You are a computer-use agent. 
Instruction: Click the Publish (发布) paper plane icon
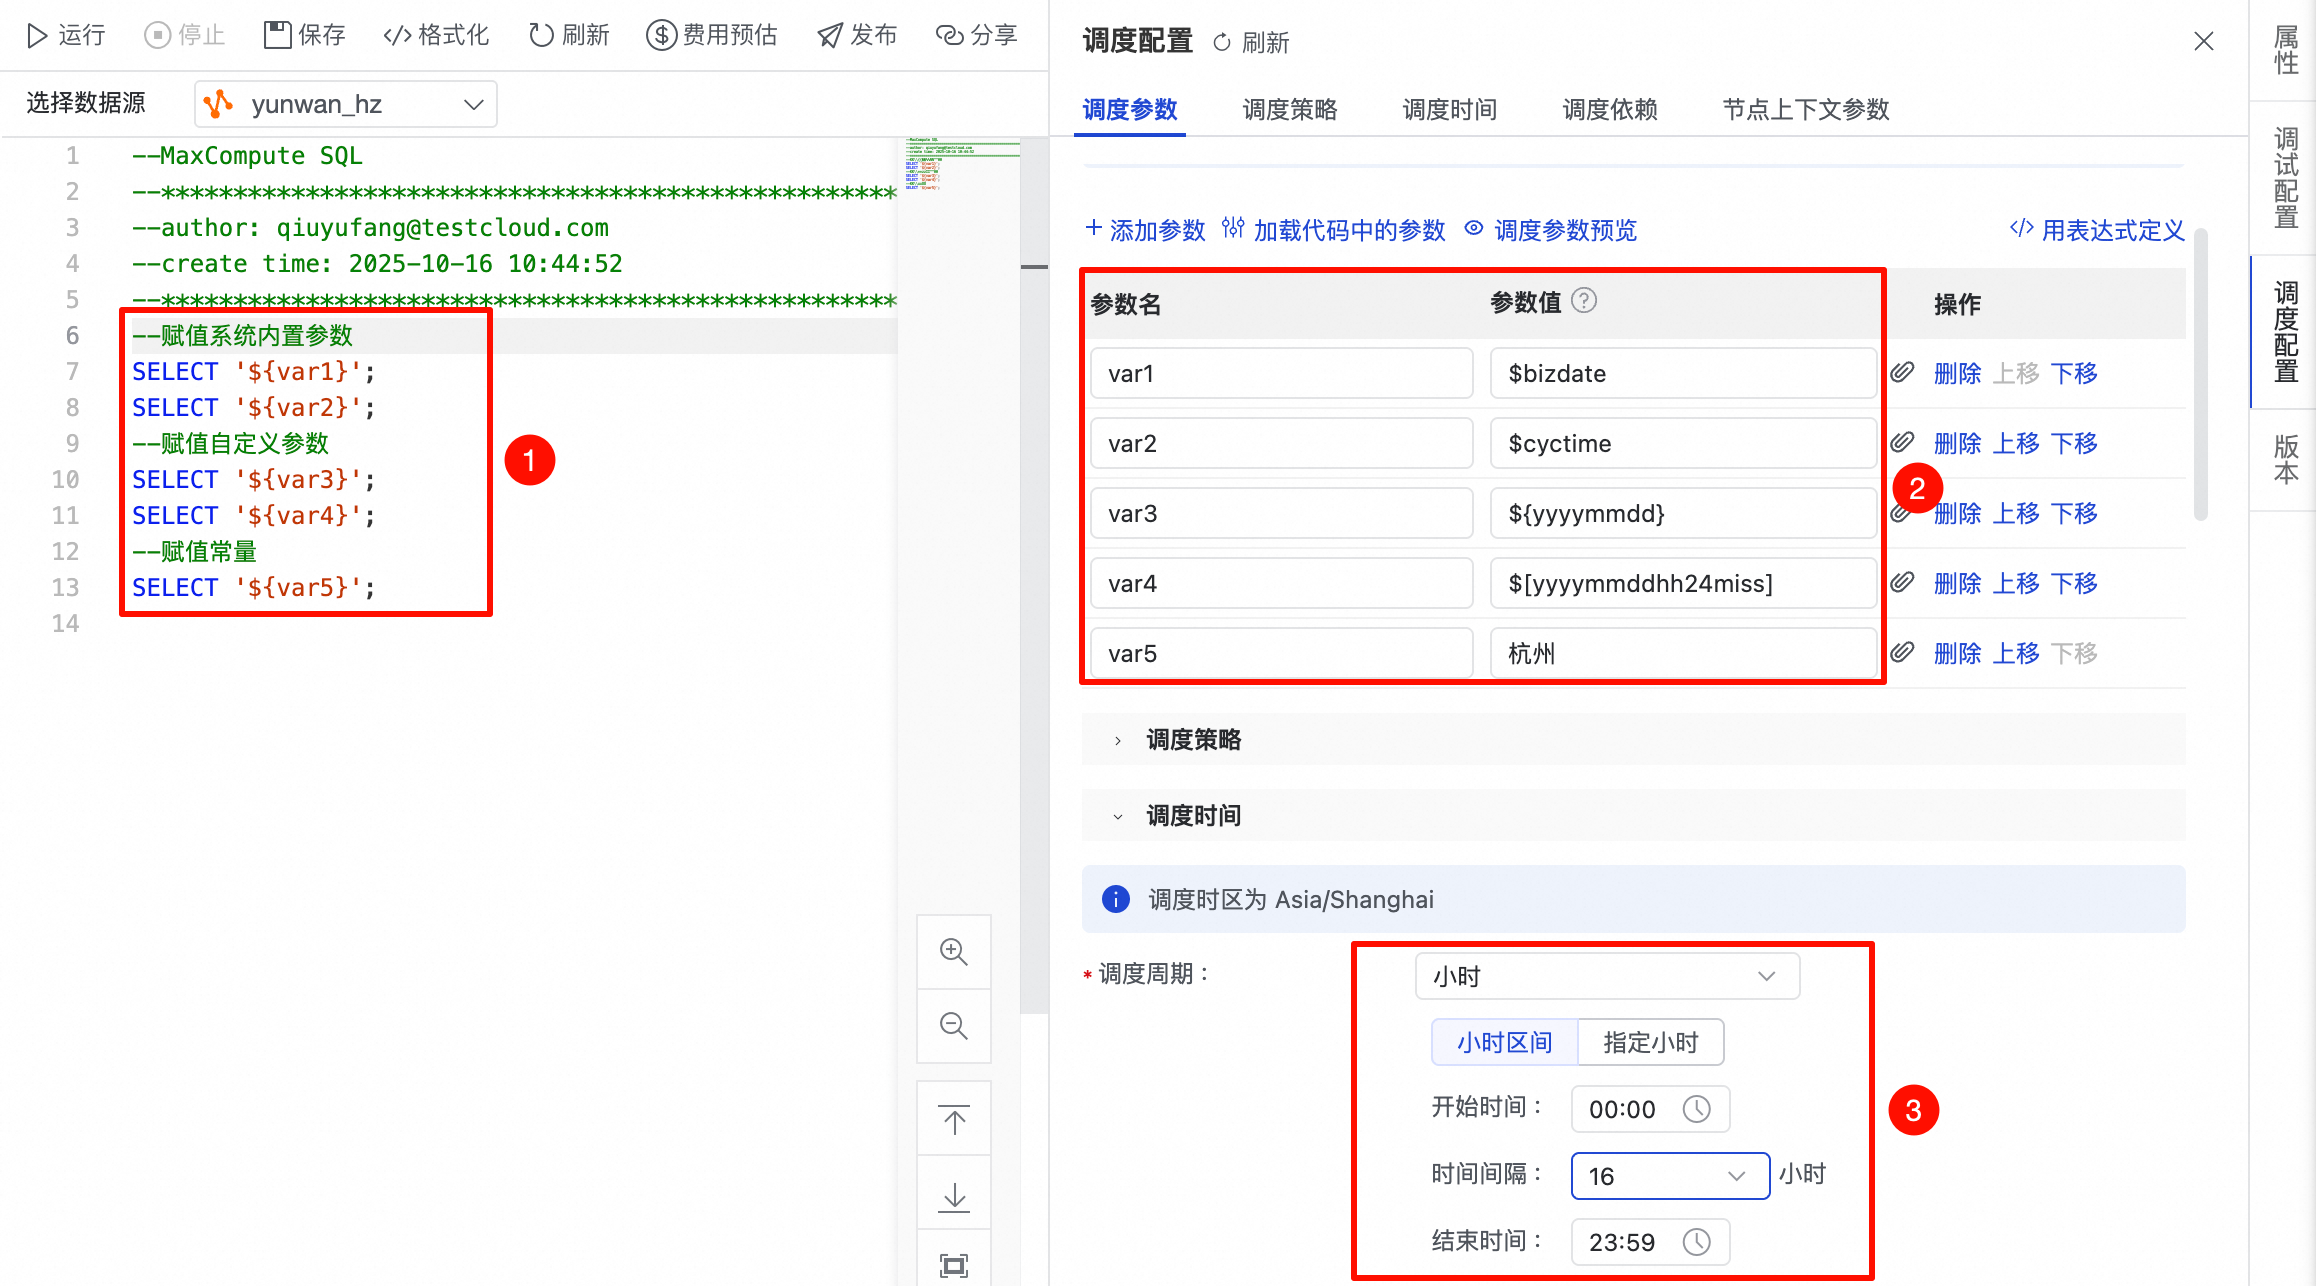tap(830, 36)
